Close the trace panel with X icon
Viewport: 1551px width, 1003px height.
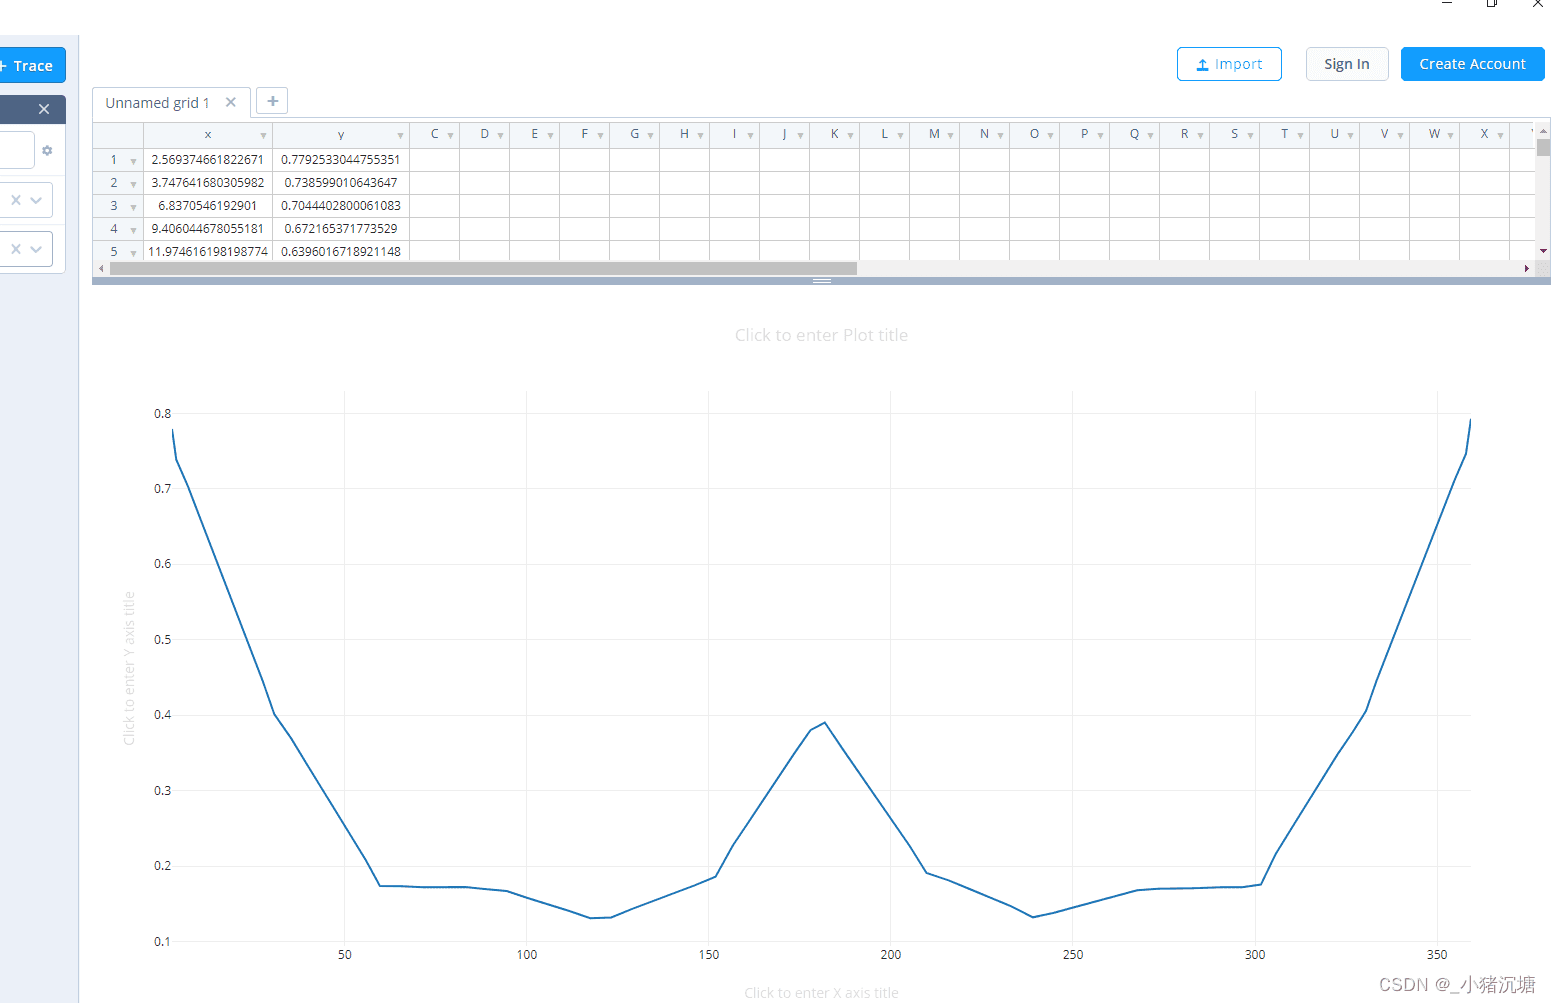44,109
